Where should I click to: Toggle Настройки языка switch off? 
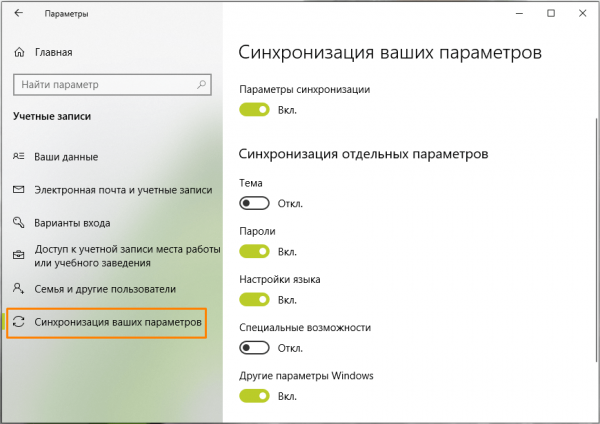pos(254,300)
